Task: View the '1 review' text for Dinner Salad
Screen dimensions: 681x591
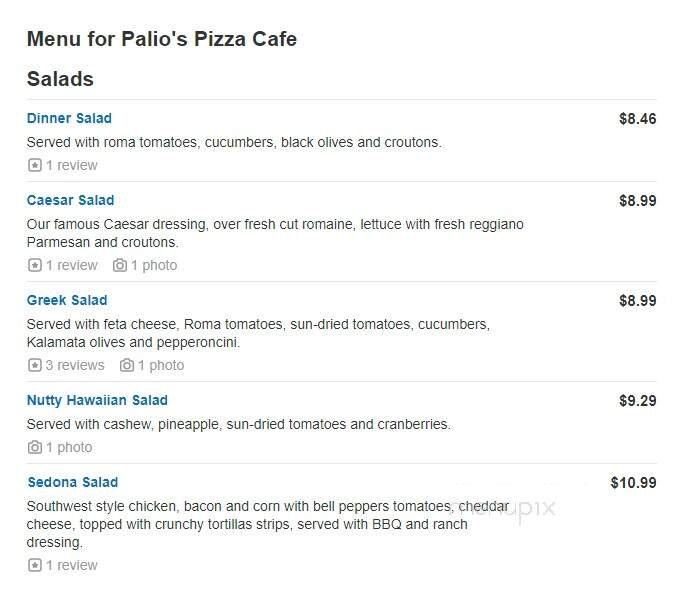Action: coord(72,165)
